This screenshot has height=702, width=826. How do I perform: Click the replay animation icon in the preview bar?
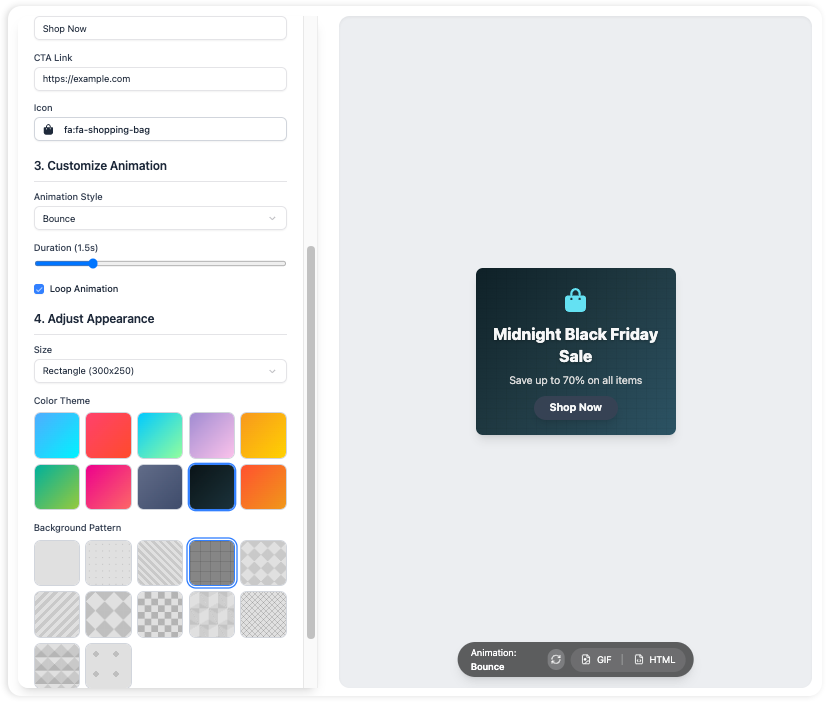(x=556, y=659)
